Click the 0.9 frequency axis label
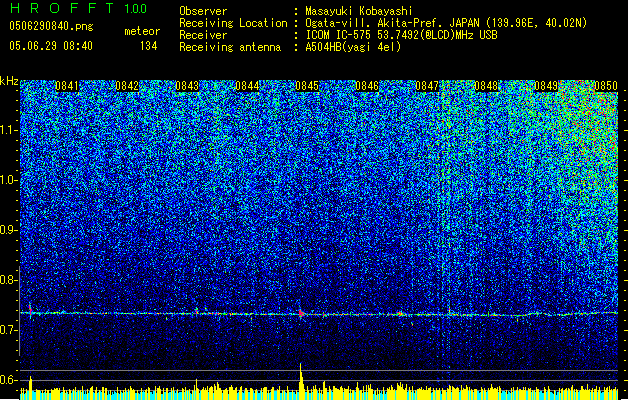The image size is (629, 400). 9,230
